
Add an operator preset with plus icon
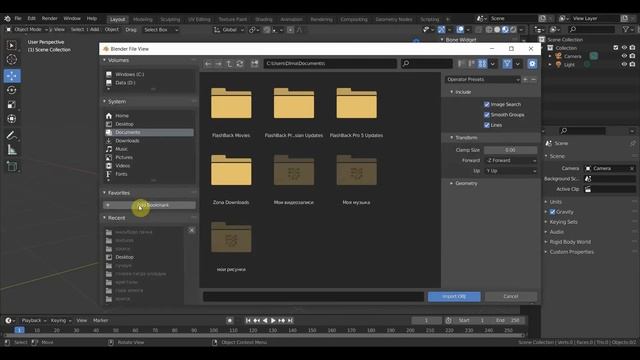coord(526,80)
